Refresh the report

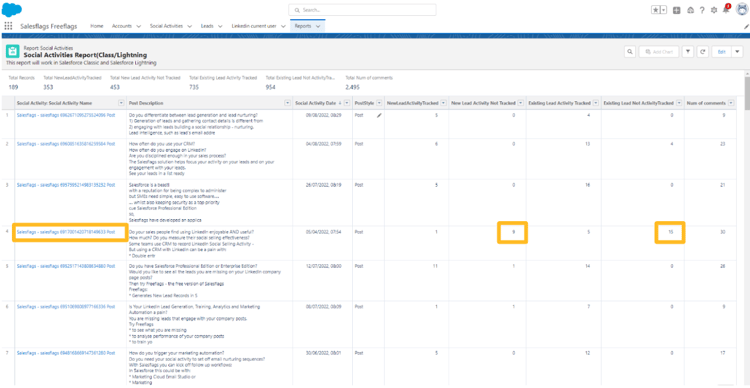[x=702, y=52]
